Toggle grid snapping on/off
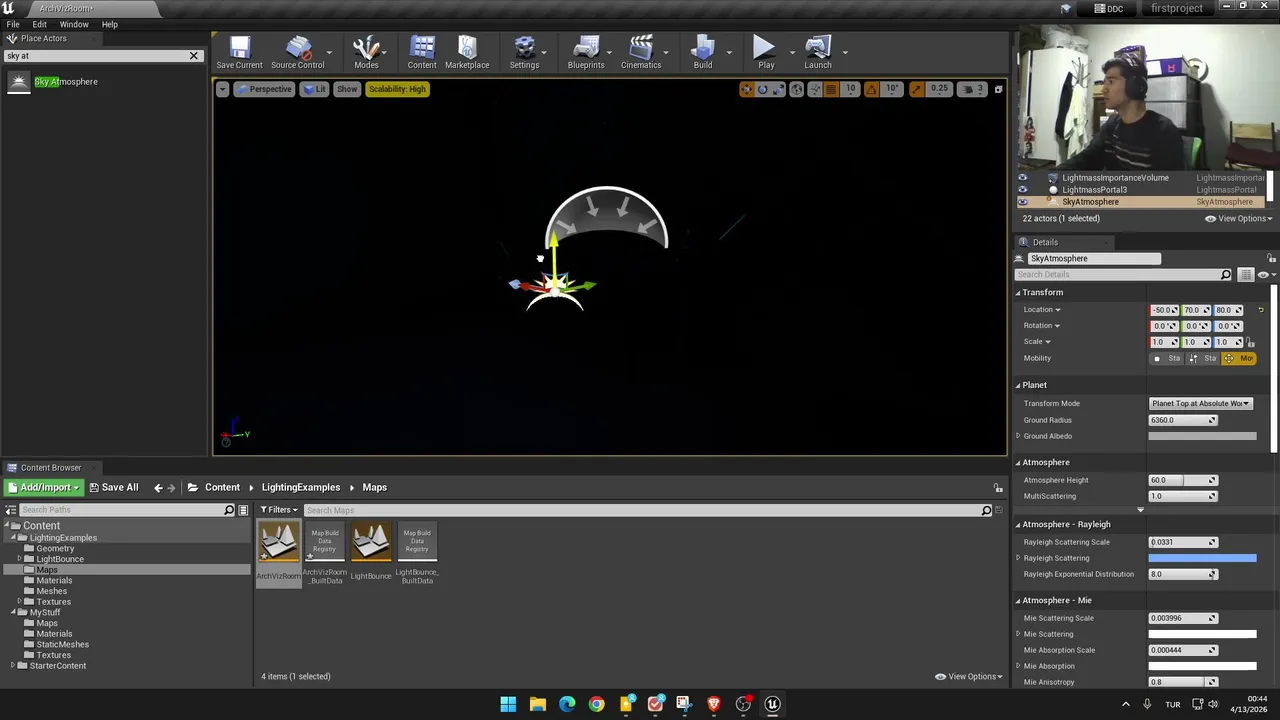 831,89
